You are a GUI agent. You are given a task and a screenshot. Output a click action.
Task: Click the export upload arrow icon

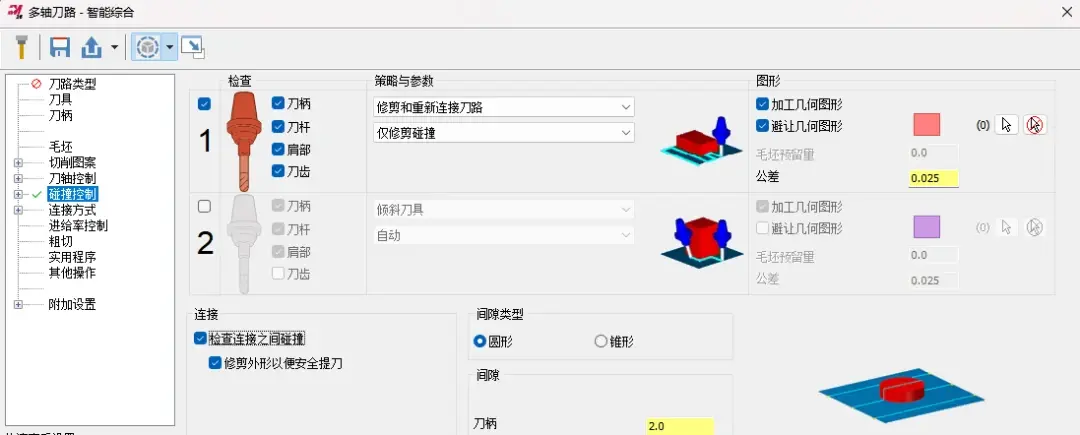pos(92,47)
